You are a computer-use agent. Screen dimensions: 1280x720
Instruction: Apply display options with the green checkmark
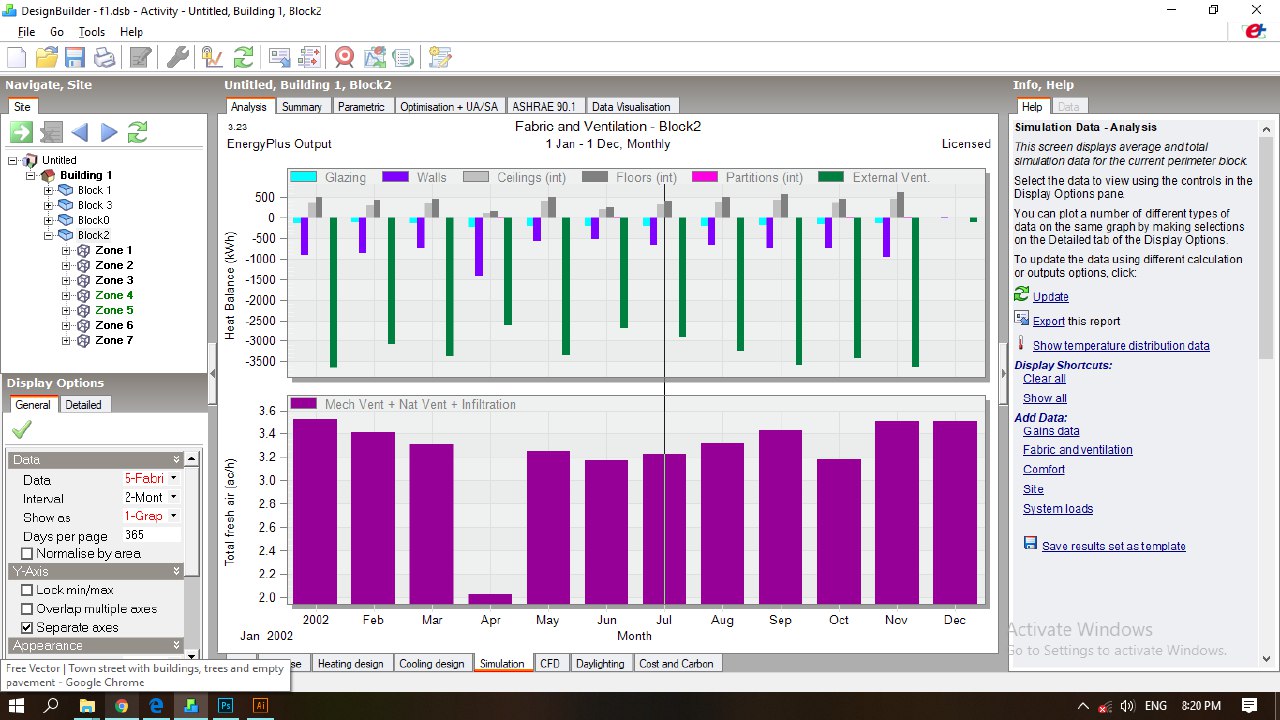(x=21, y=429)
